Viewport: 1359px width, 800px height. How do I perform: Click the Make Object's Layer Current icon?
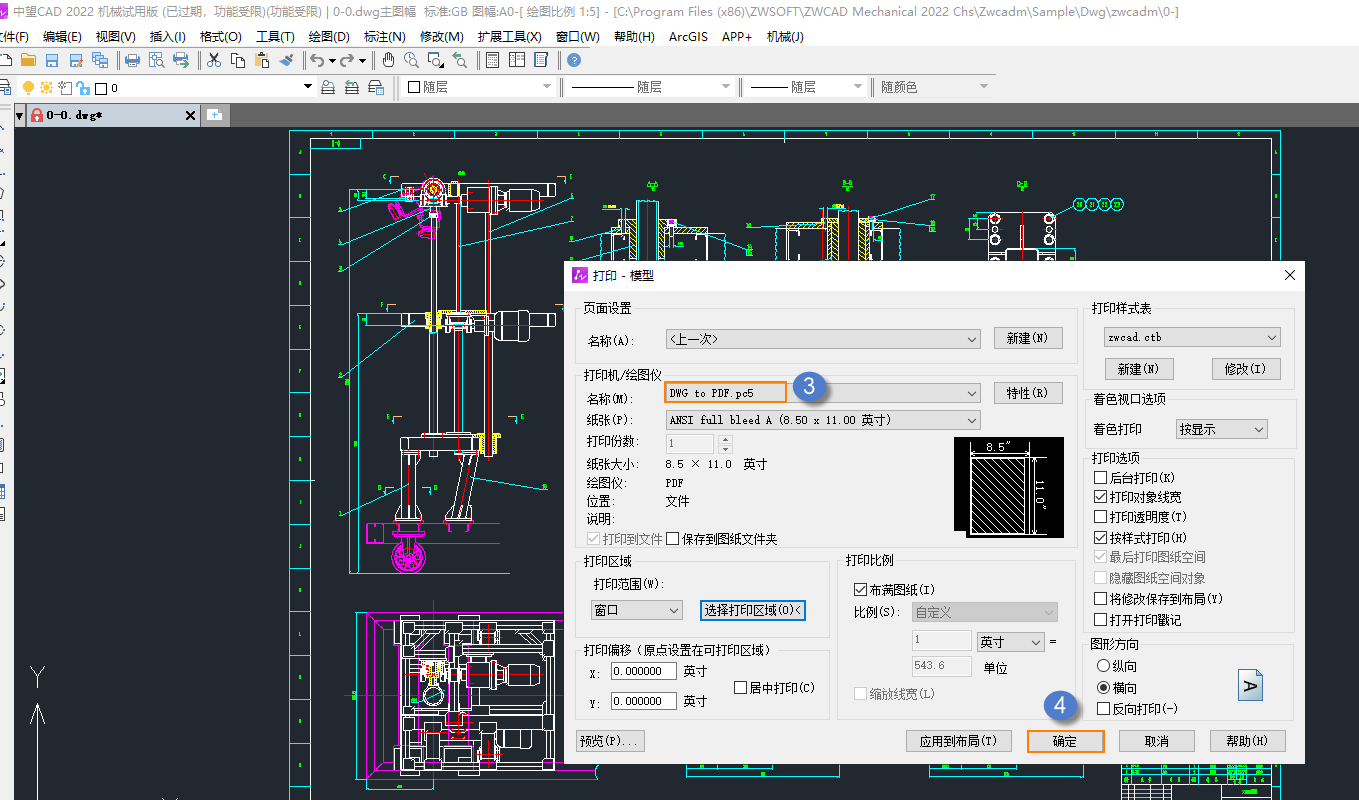tap(327, 88)
